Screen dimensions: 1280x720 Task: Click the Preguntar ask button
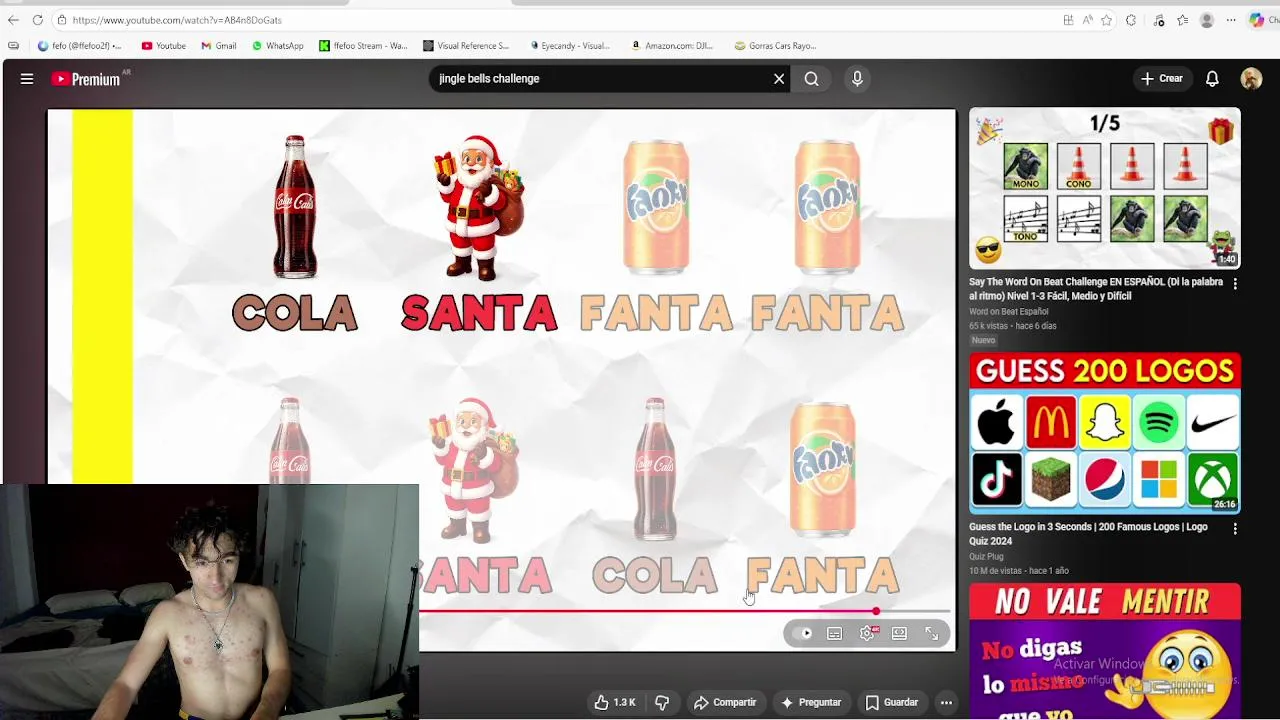(810, 703)
